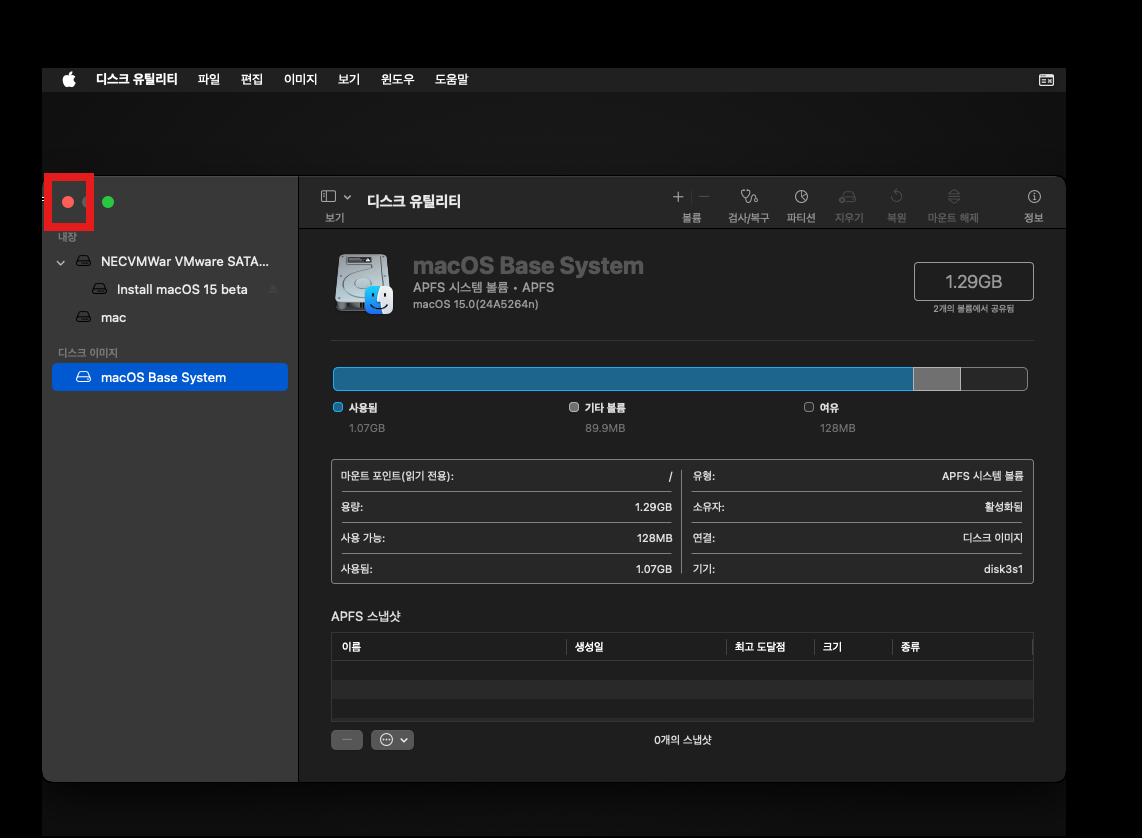1142x838 pixels.
Task: Eject Install macOS 15 beta volume
Action: [273, 290]
